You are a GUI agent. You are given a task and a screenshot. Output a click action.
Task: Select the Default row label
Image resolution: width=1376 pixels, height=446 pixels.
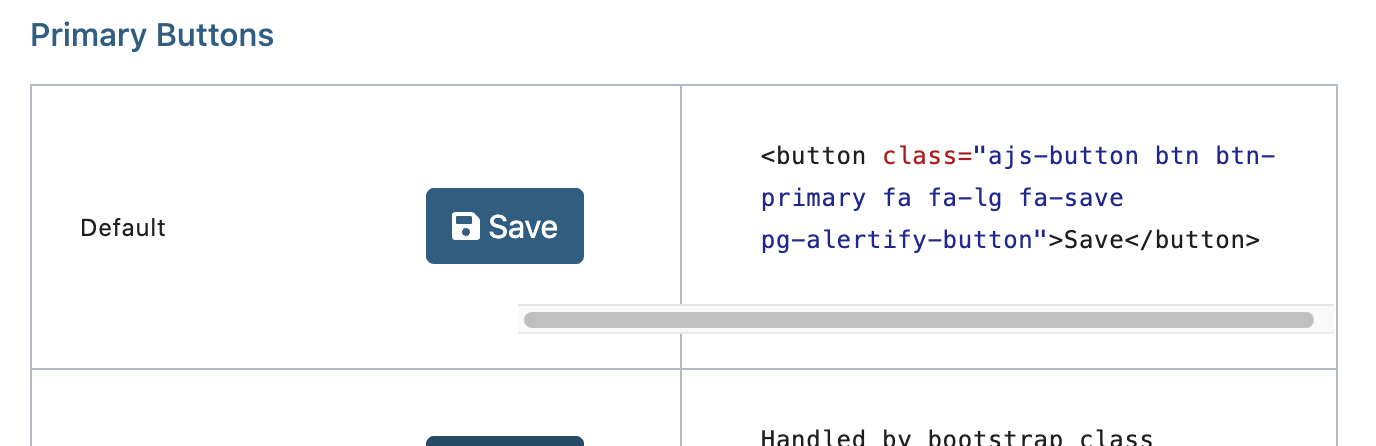tap(123, 228)
